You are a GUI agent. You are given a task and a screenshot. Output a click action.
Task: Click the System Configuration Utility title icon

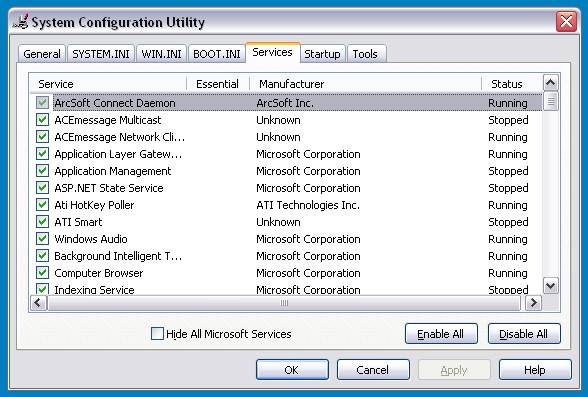click(21, 21)
